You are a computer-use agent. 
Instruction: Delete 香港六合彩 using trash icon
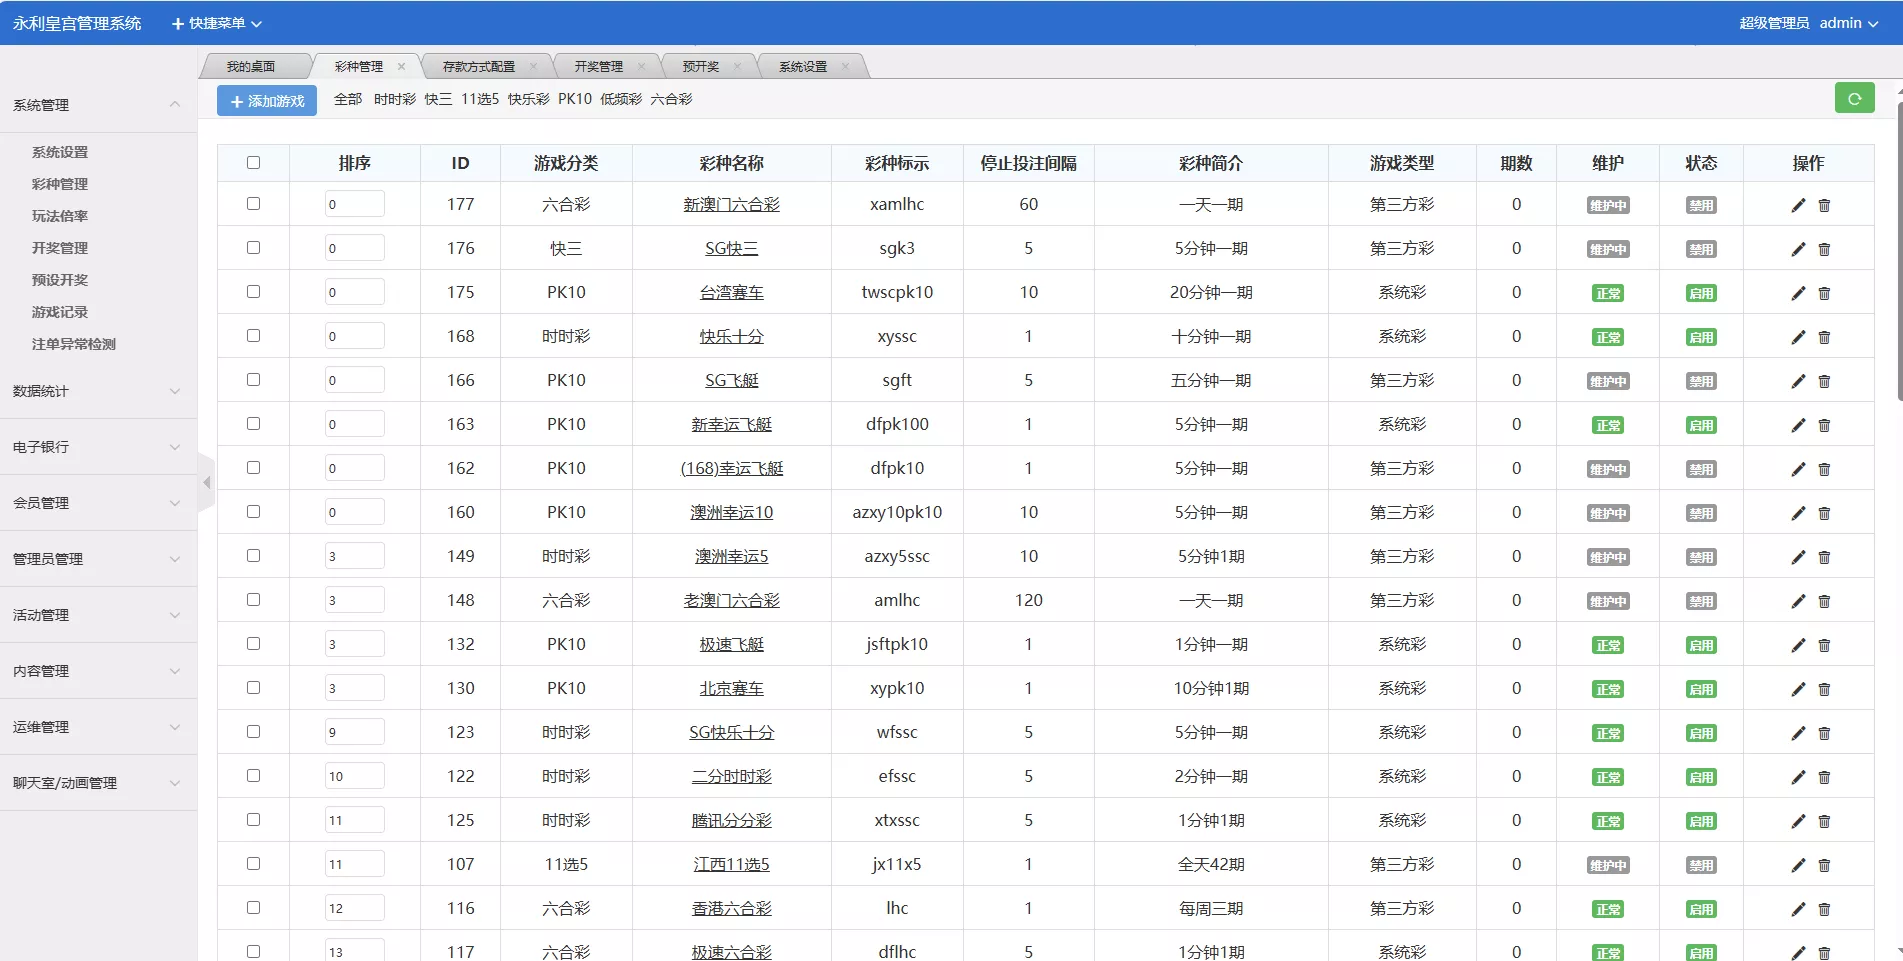tap(1824, 909)
